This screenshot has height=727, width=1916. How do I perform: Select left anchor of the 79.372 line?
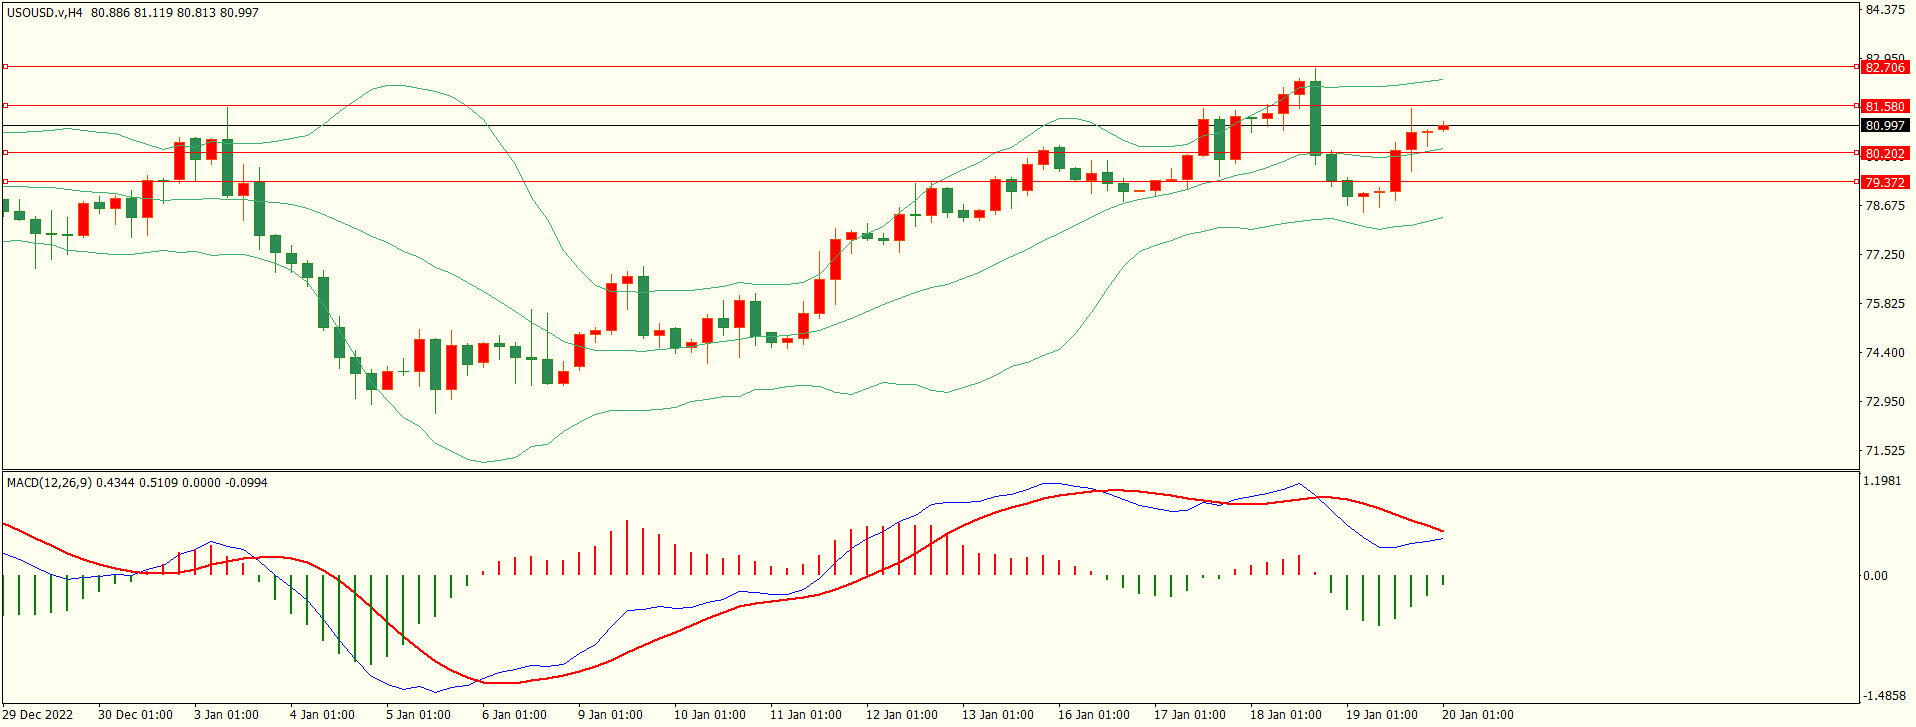(x=6, y=182)
